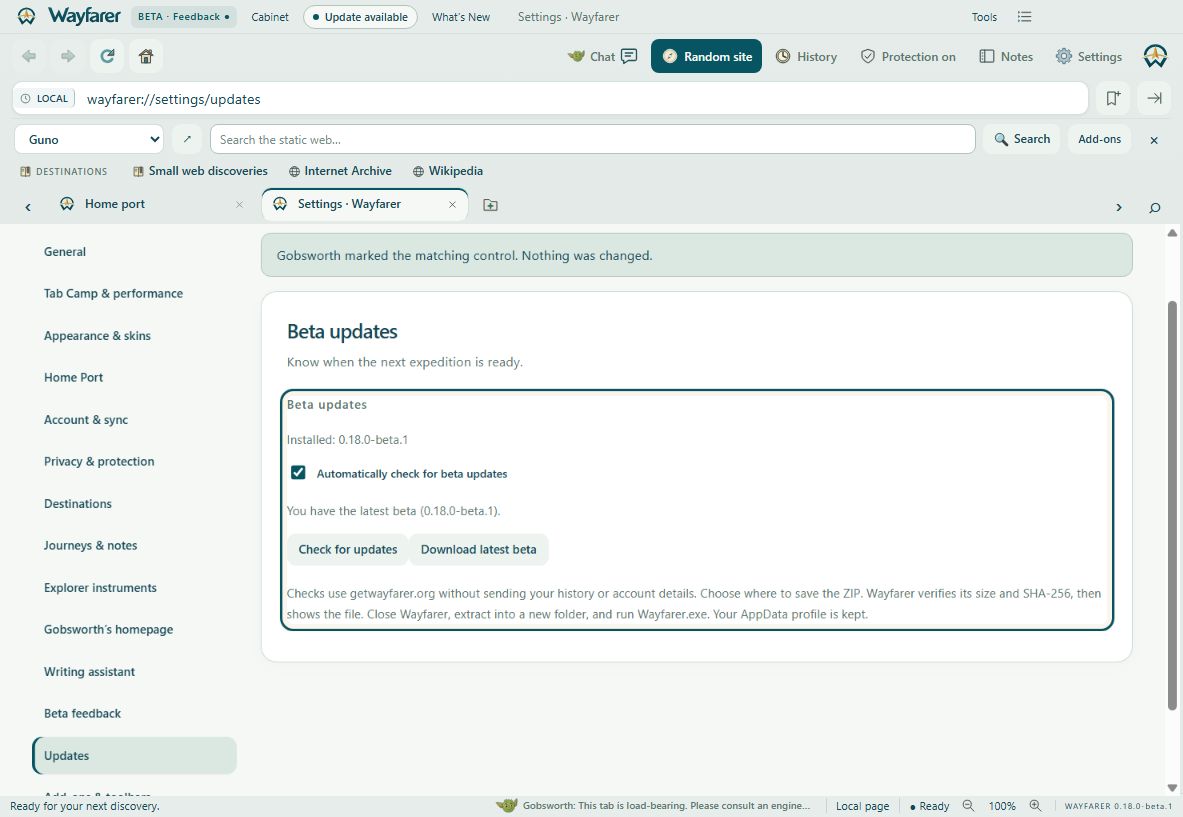Toggle the side panel arrow icon by address bar
This screenshot has width=1183, height=817.
tap(1154, 98)
